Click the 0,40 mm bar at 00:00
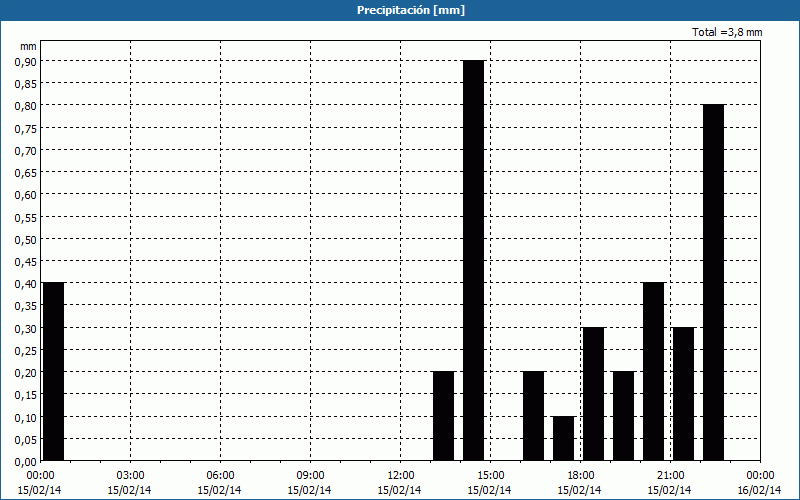 [x=54, y=371]
